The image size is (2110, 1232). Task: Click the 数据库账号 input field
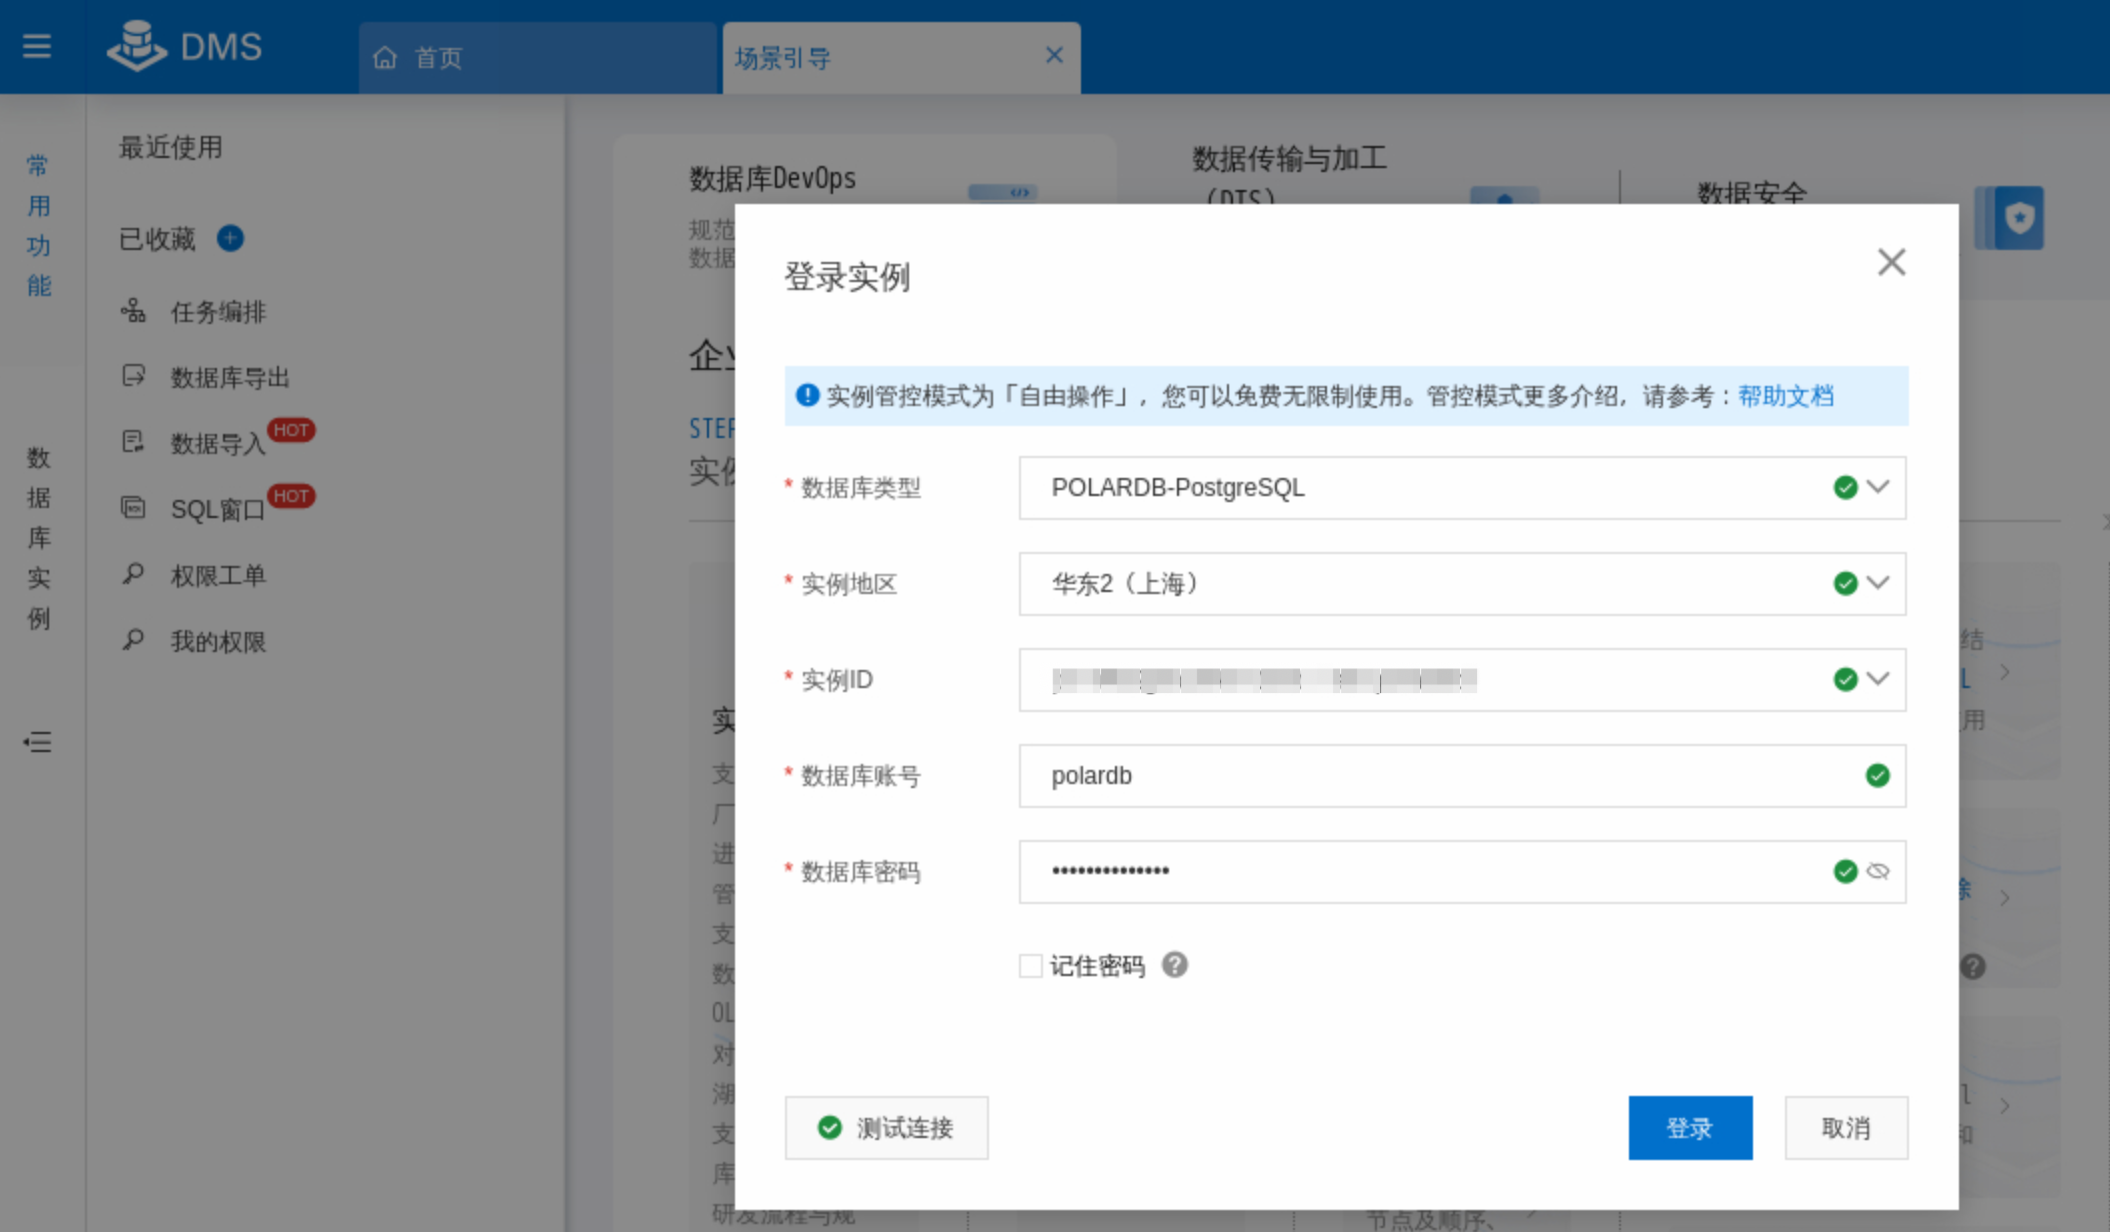click(x=1462, y=776)
